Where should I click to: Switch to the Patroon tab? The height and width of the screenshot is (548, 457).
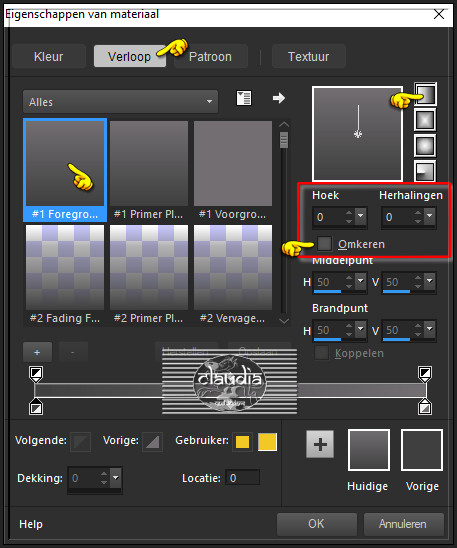(x=211, y=56)
